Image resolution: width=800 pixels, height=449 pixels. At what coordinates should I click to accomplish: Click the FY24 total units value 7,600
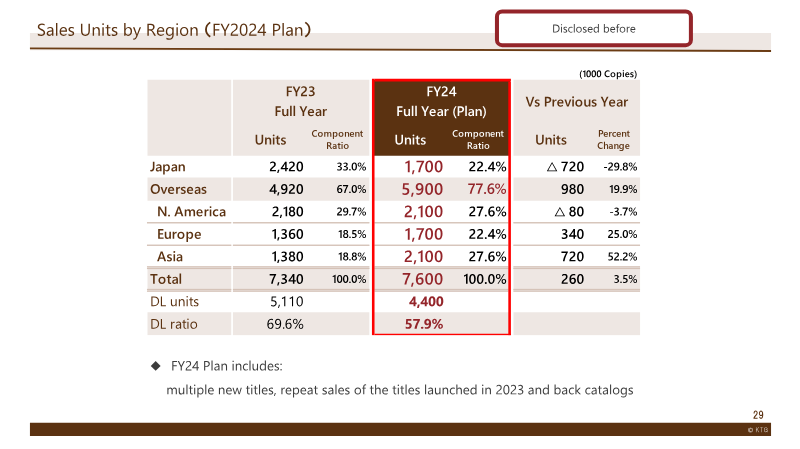tap(422, 279)
